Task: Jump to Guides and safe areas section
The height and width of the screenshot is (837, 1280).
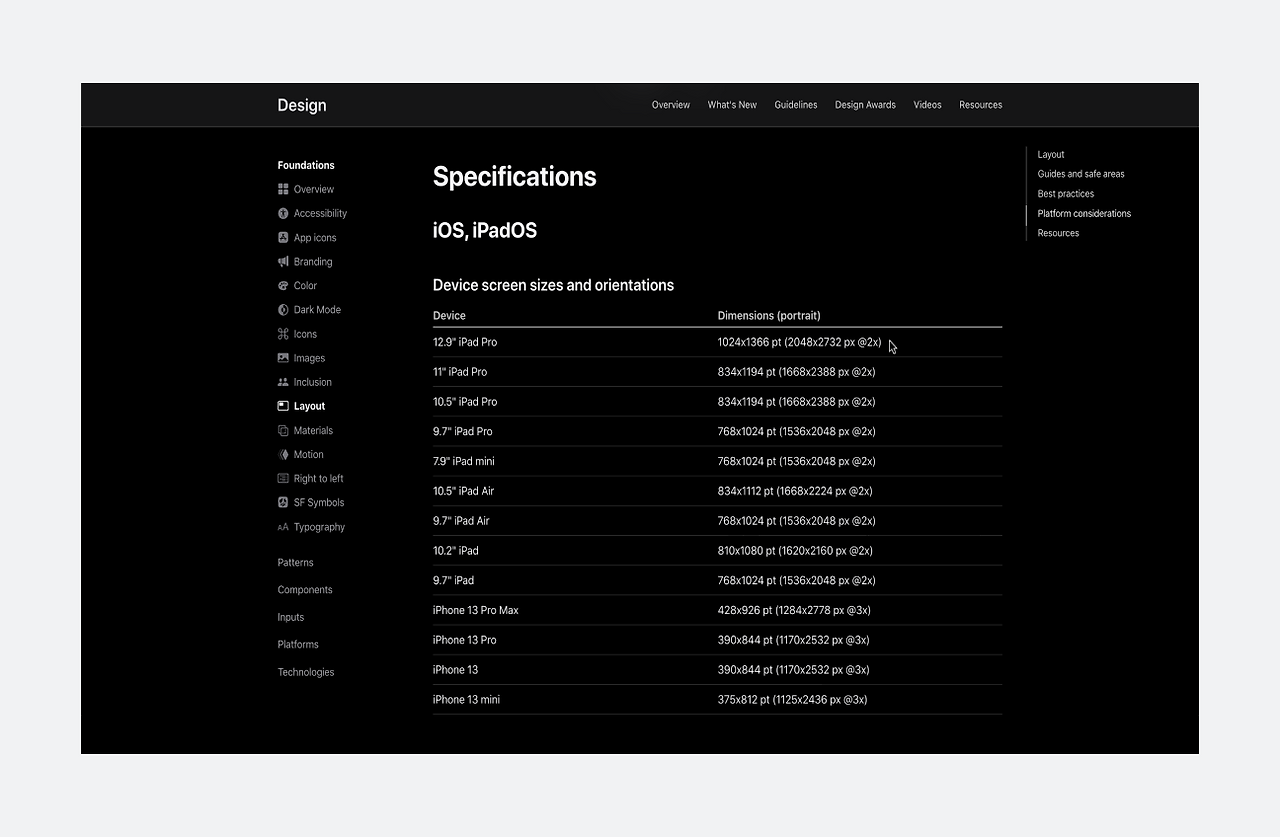Action: pyautogui.click(x=1081, y=174)
